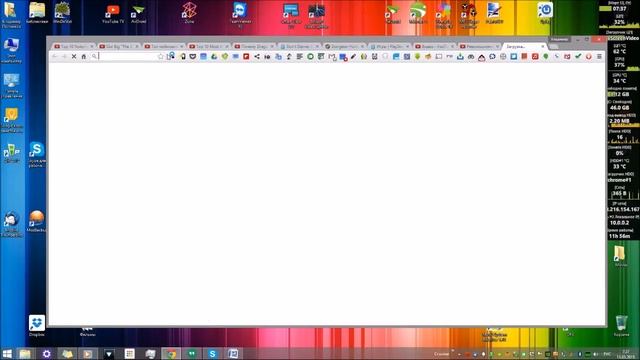Focus the Chrome address bar
Viewport: 640px width, 360px height.
pyautogui.click(x=128, y=57)
